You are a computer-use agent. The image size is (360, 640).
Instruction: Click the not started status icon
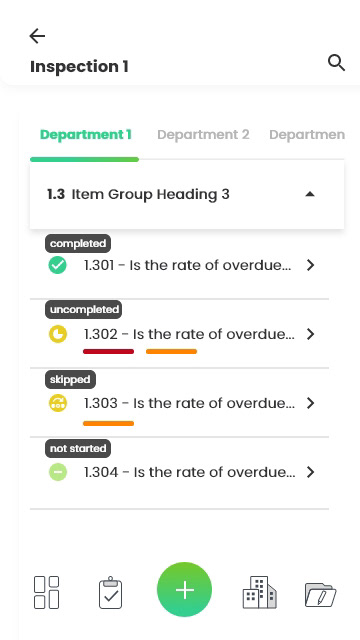coord(58,472)
